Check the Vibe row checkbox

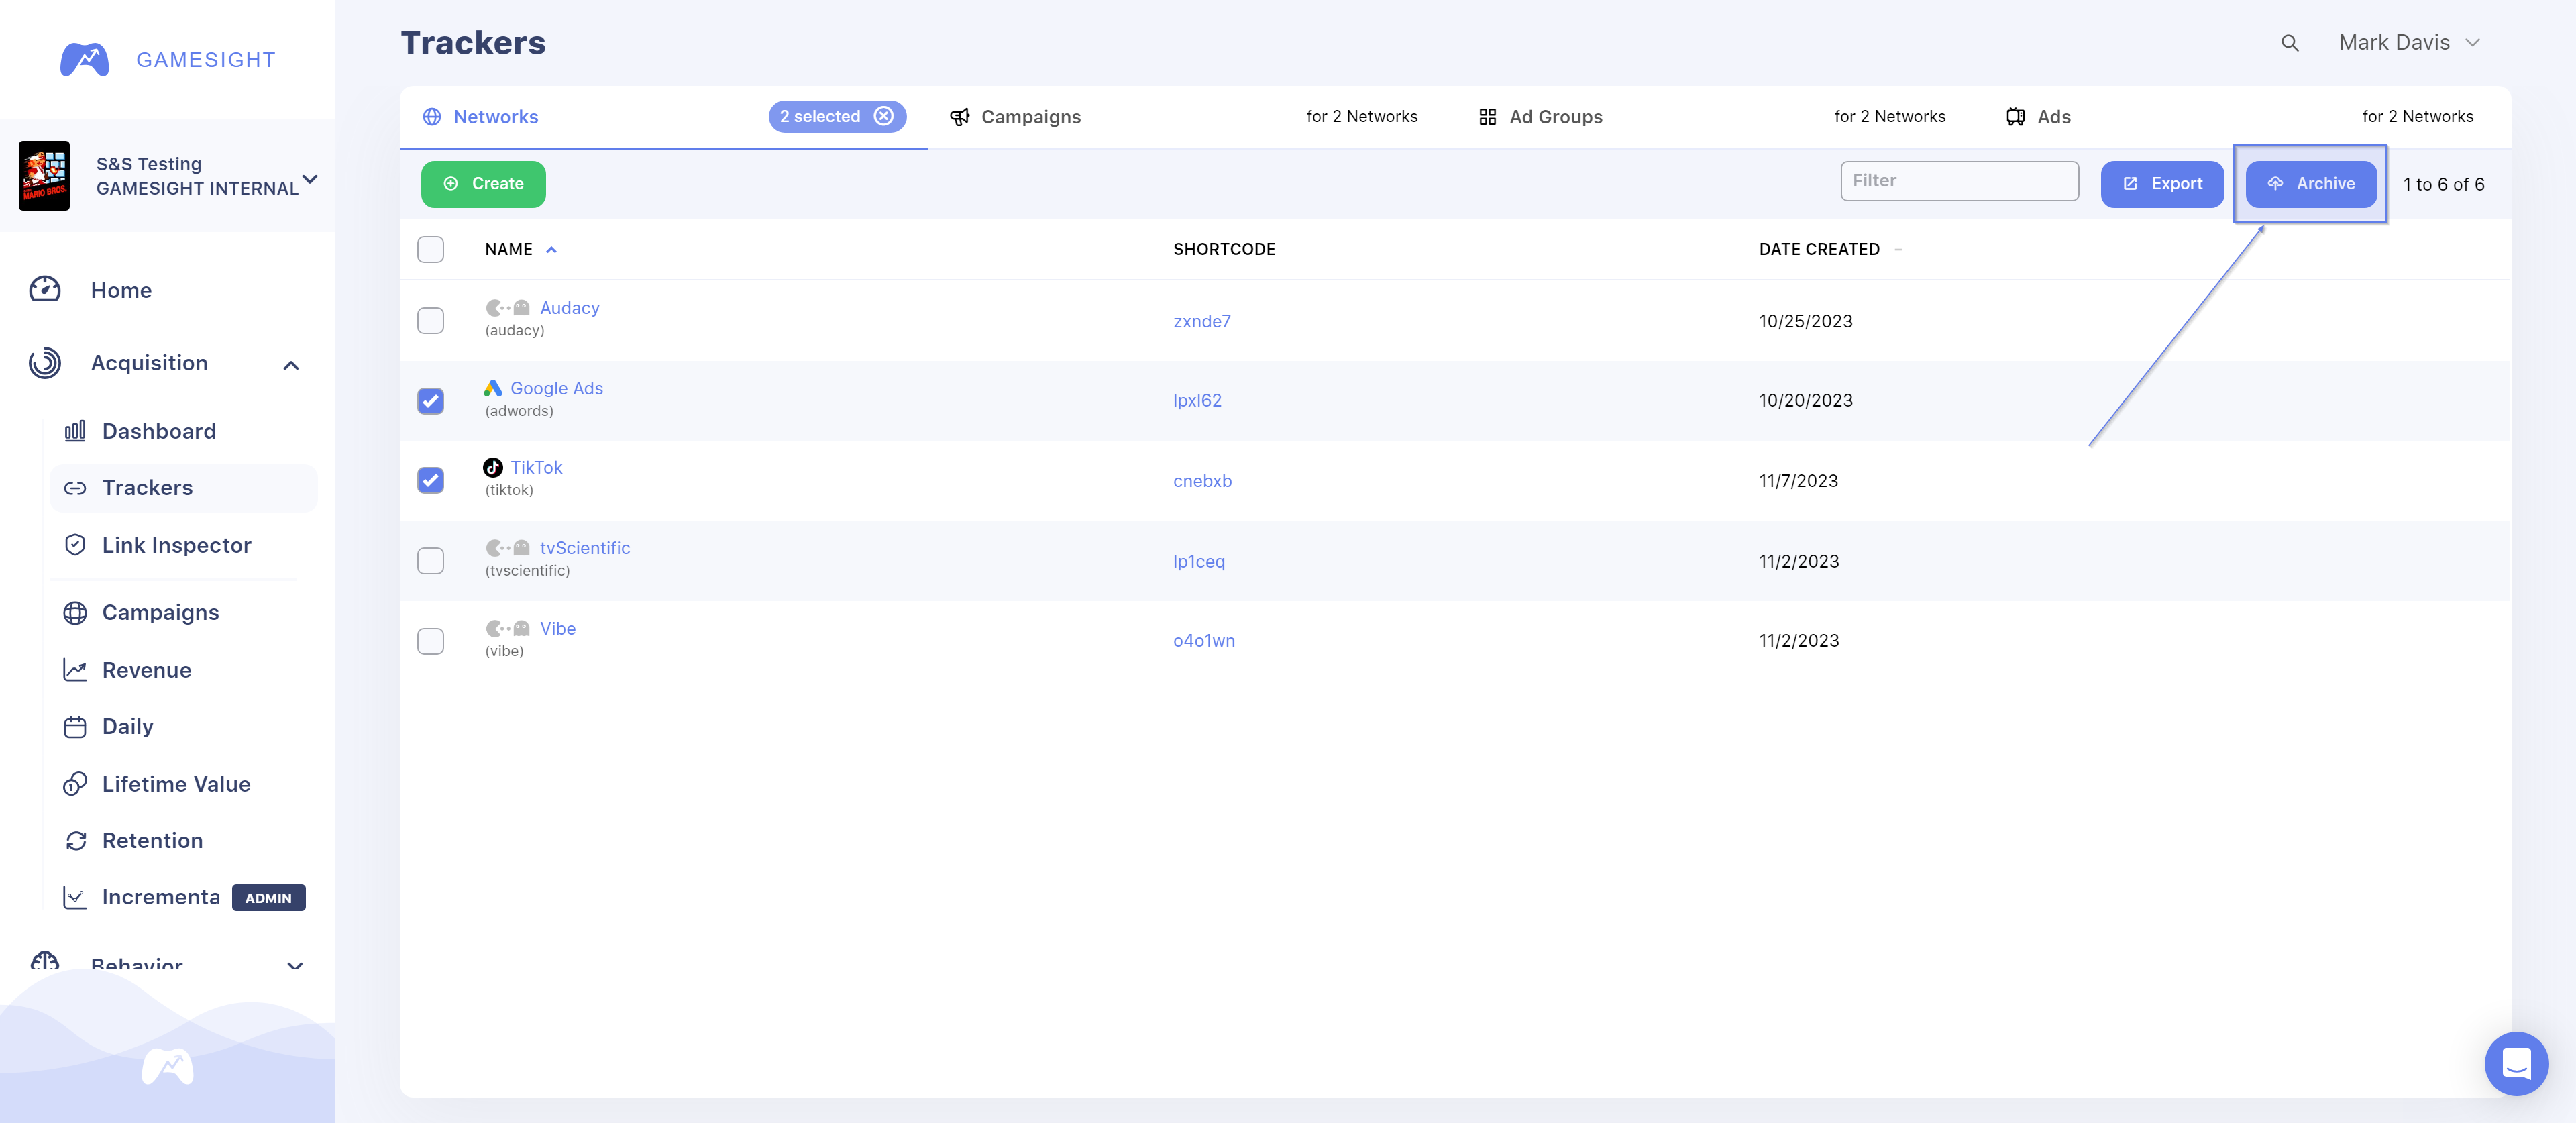pos(431,641)
